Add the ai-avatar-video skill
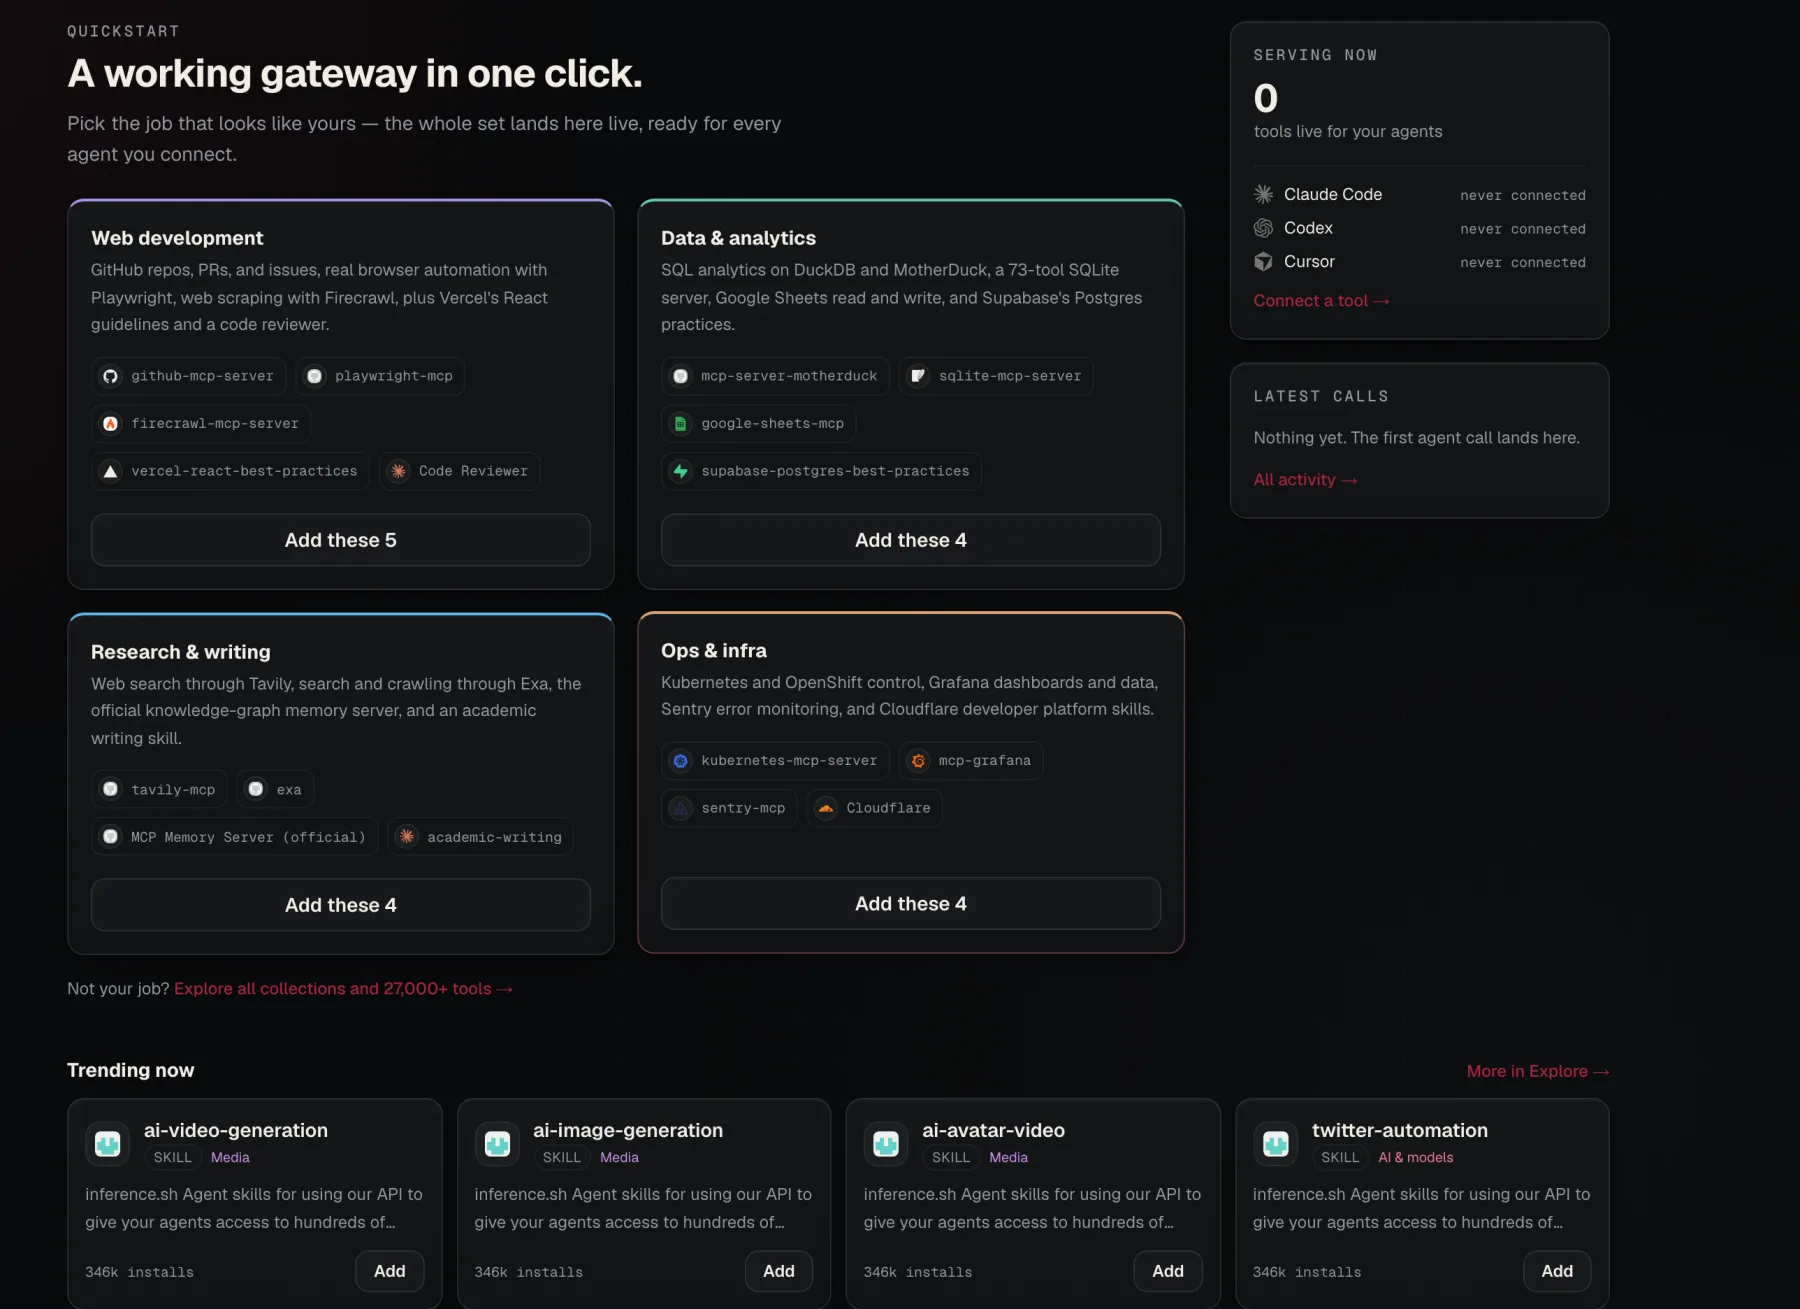1800x1309 pixels. coord(1168,1271)
